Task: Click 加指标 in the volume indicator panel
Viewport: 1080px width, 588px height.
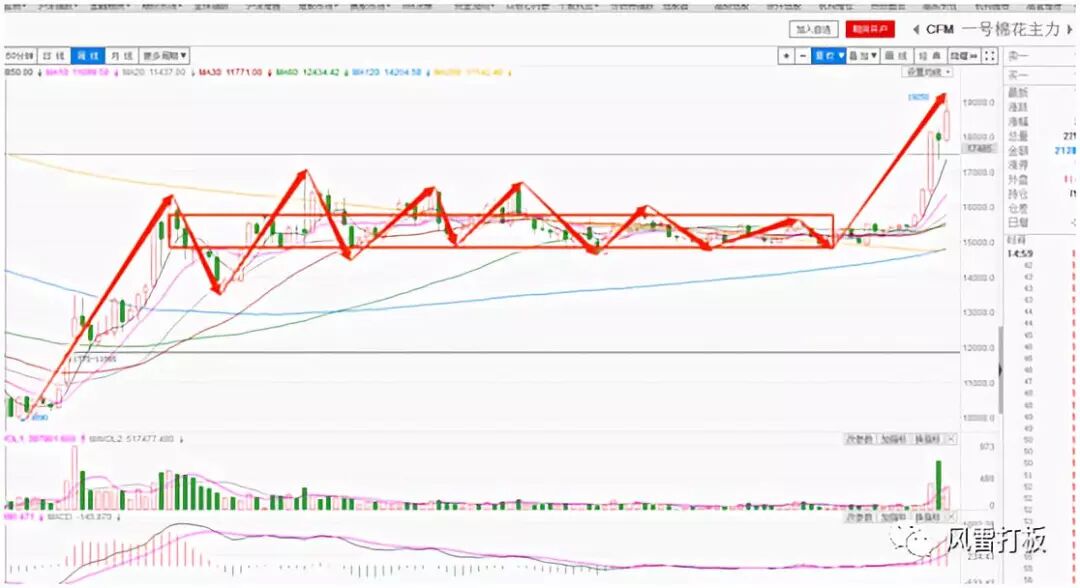Action: click(x=893, y=439)
